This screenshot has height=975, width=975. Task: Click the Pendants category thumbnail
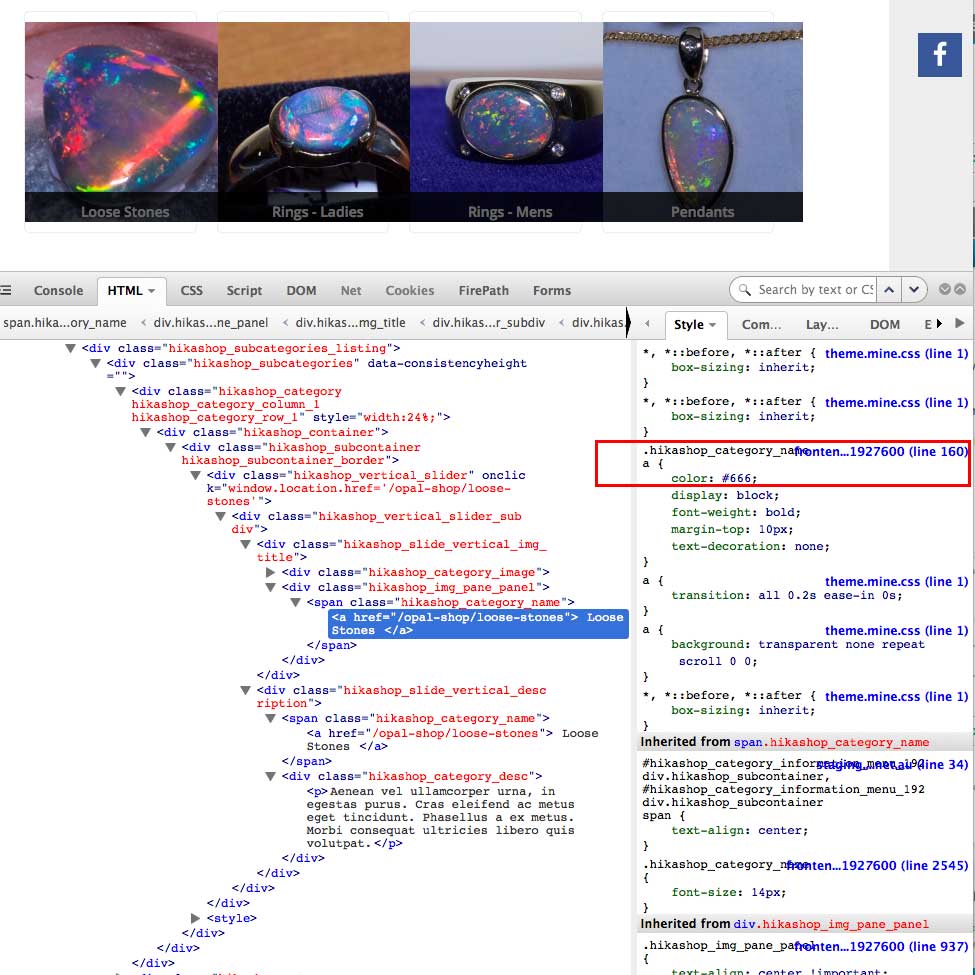pyautogui.click(x=703, y=122)
